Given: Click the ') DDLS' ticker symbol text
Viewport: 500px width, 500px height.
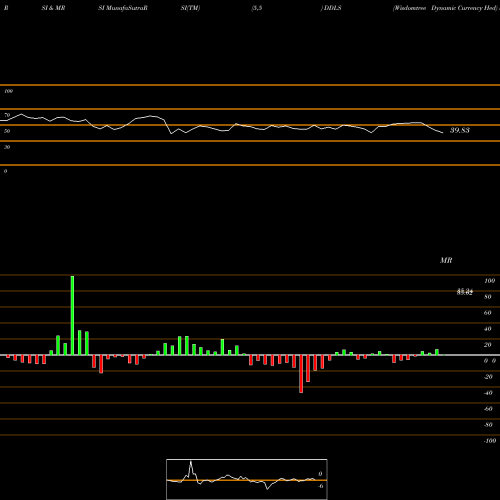Looking at the screenshot, I should [331, 8].
